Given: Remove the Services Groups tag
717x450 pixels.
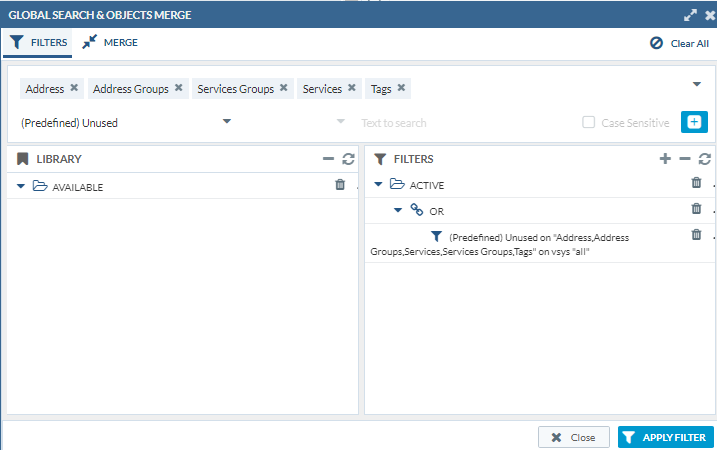Looking at the screenshot, I should (284, 88).
